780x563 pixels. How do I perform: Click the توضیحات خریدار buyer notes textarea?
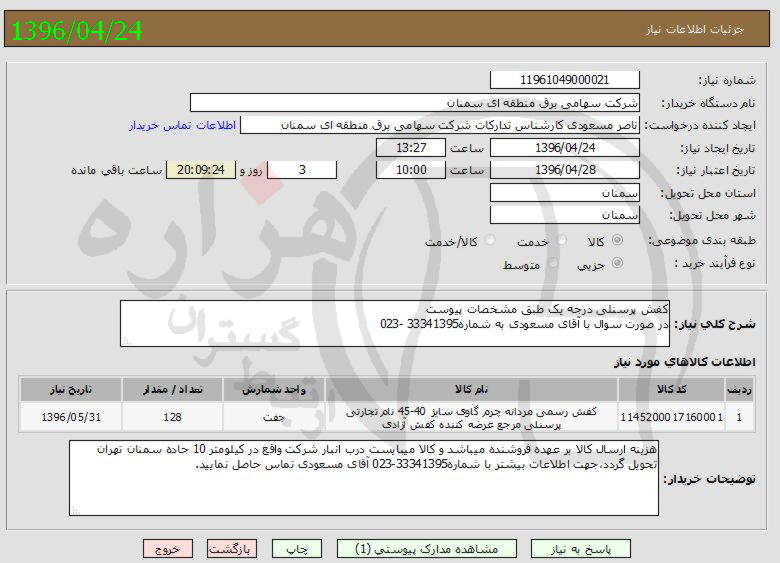[x=364, y=477]
